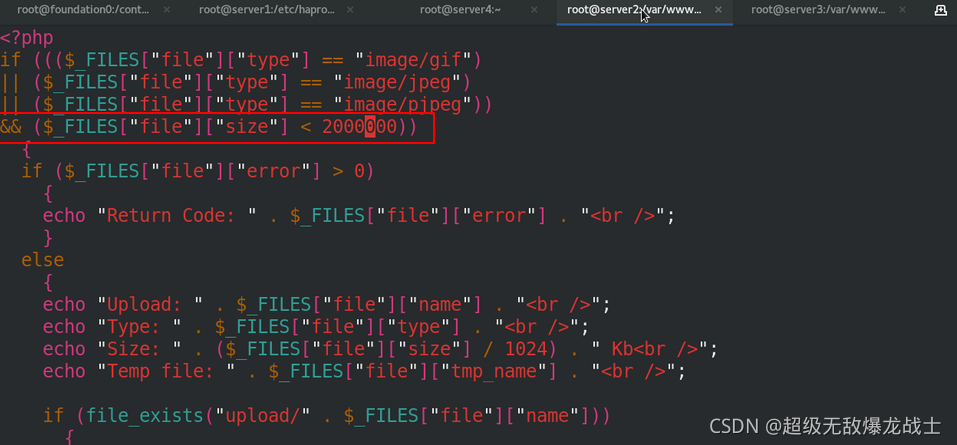
Task: Click the "Upload: " echo string
Action: pyautogui.click(x=150, y=303)
